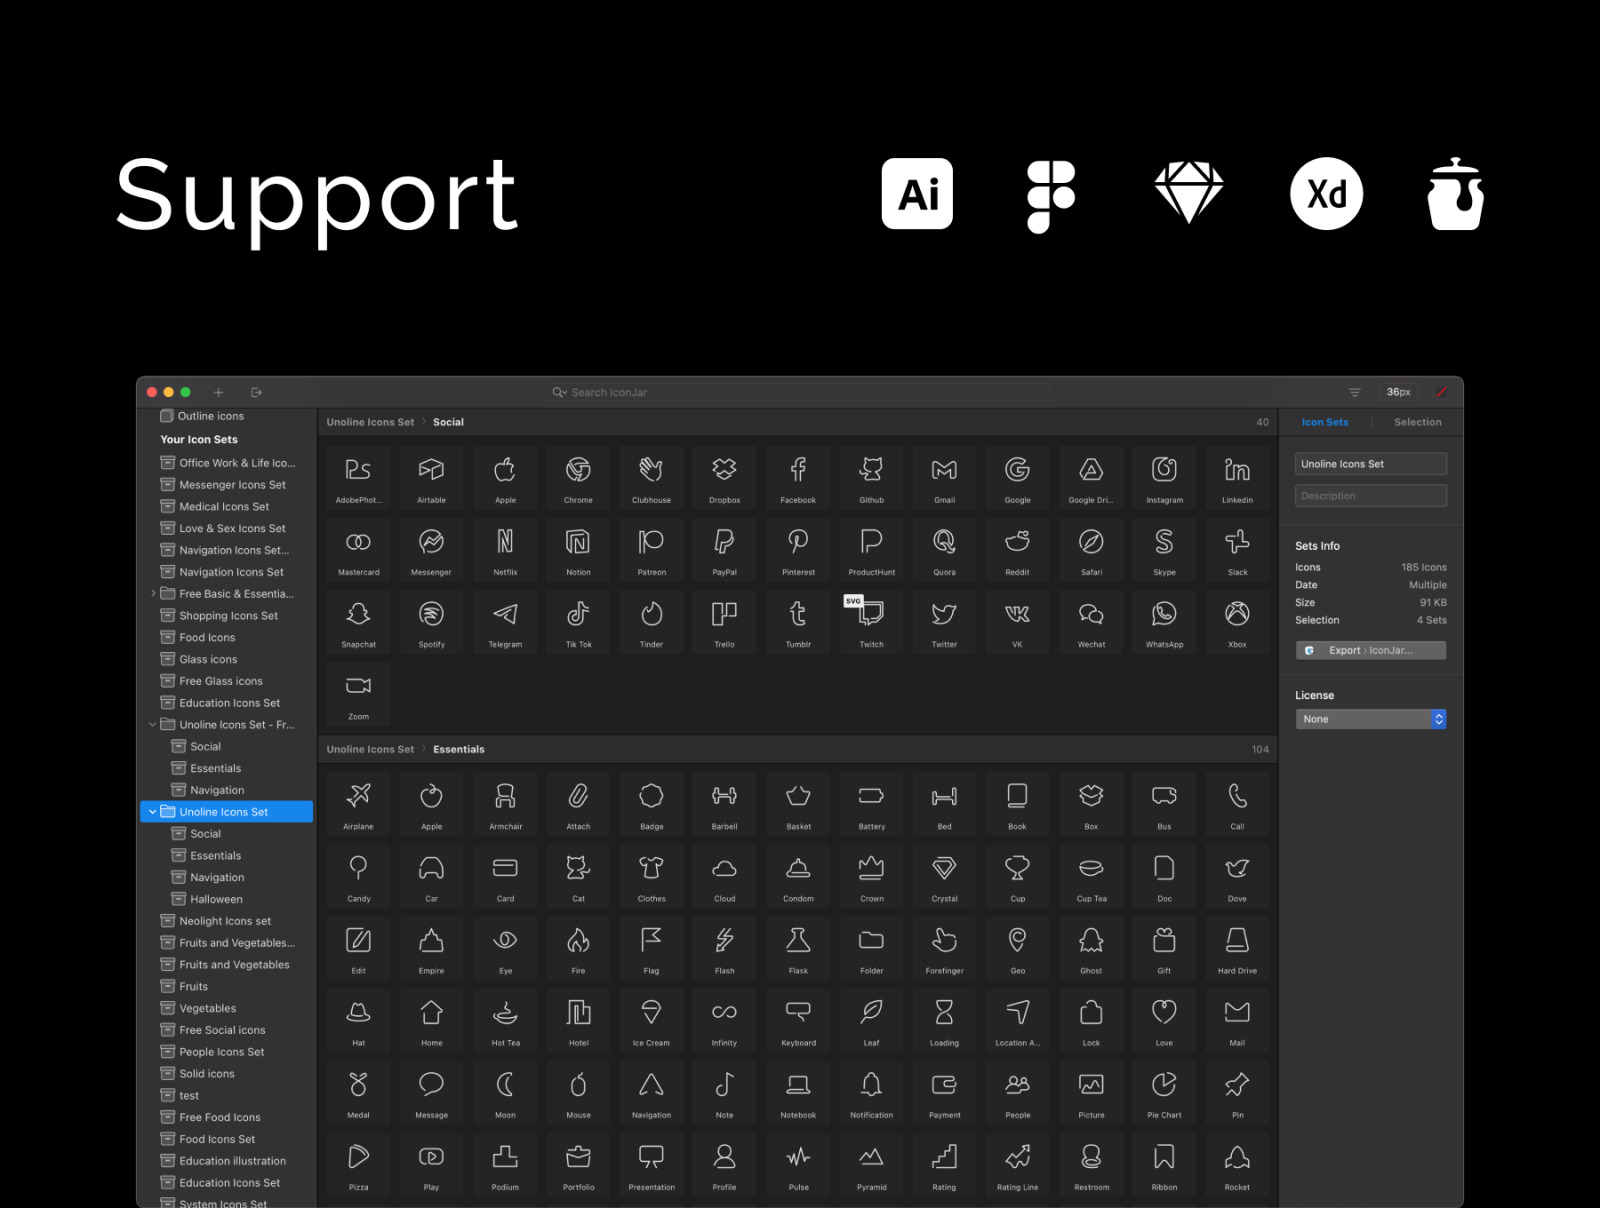Screen dimensions: 1600x1208
Task: Click the Figma logo
Action: [1051, 196]
